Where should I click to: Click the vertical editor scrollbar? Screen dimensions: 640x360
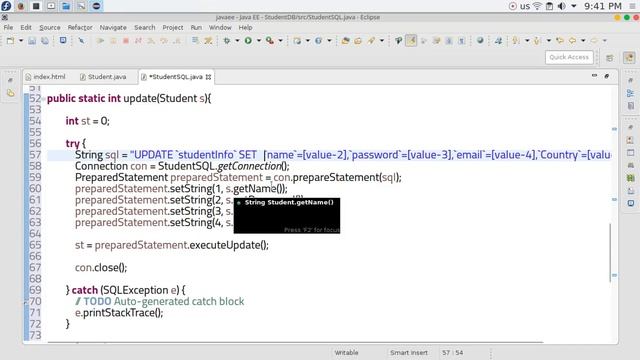point(611,252)
